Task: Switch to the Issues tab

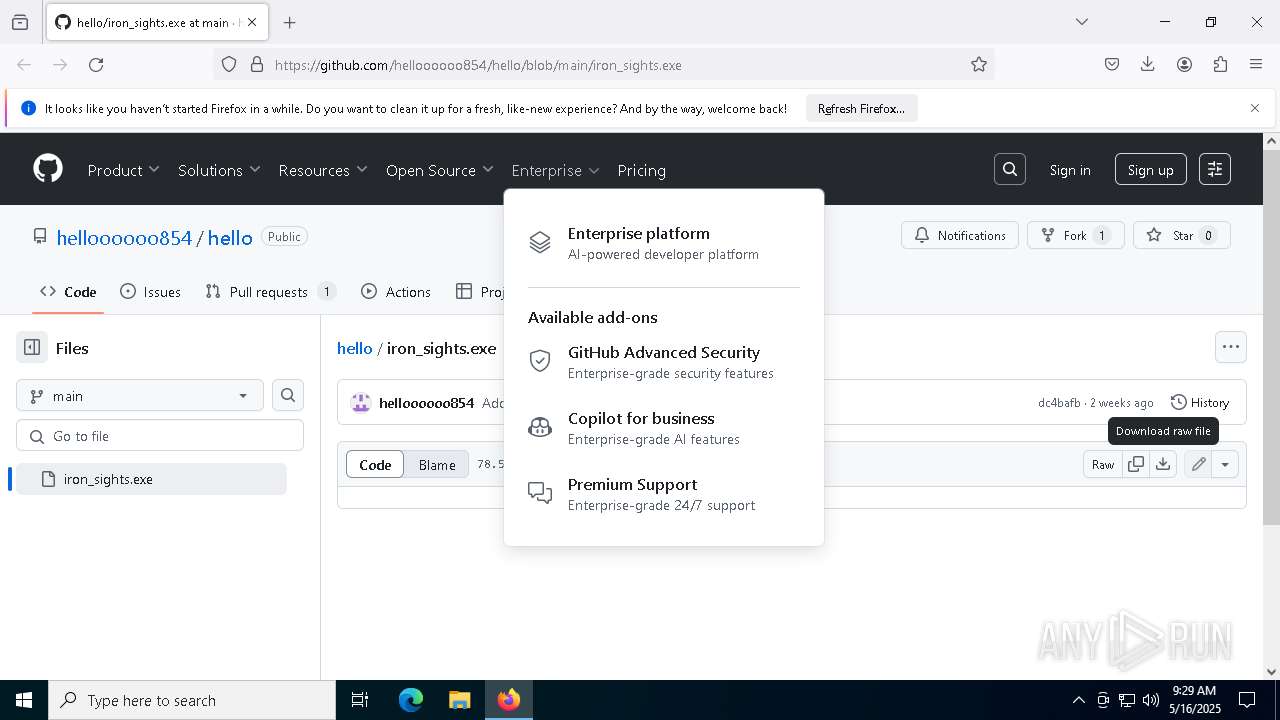Action: tap(150, 291)
